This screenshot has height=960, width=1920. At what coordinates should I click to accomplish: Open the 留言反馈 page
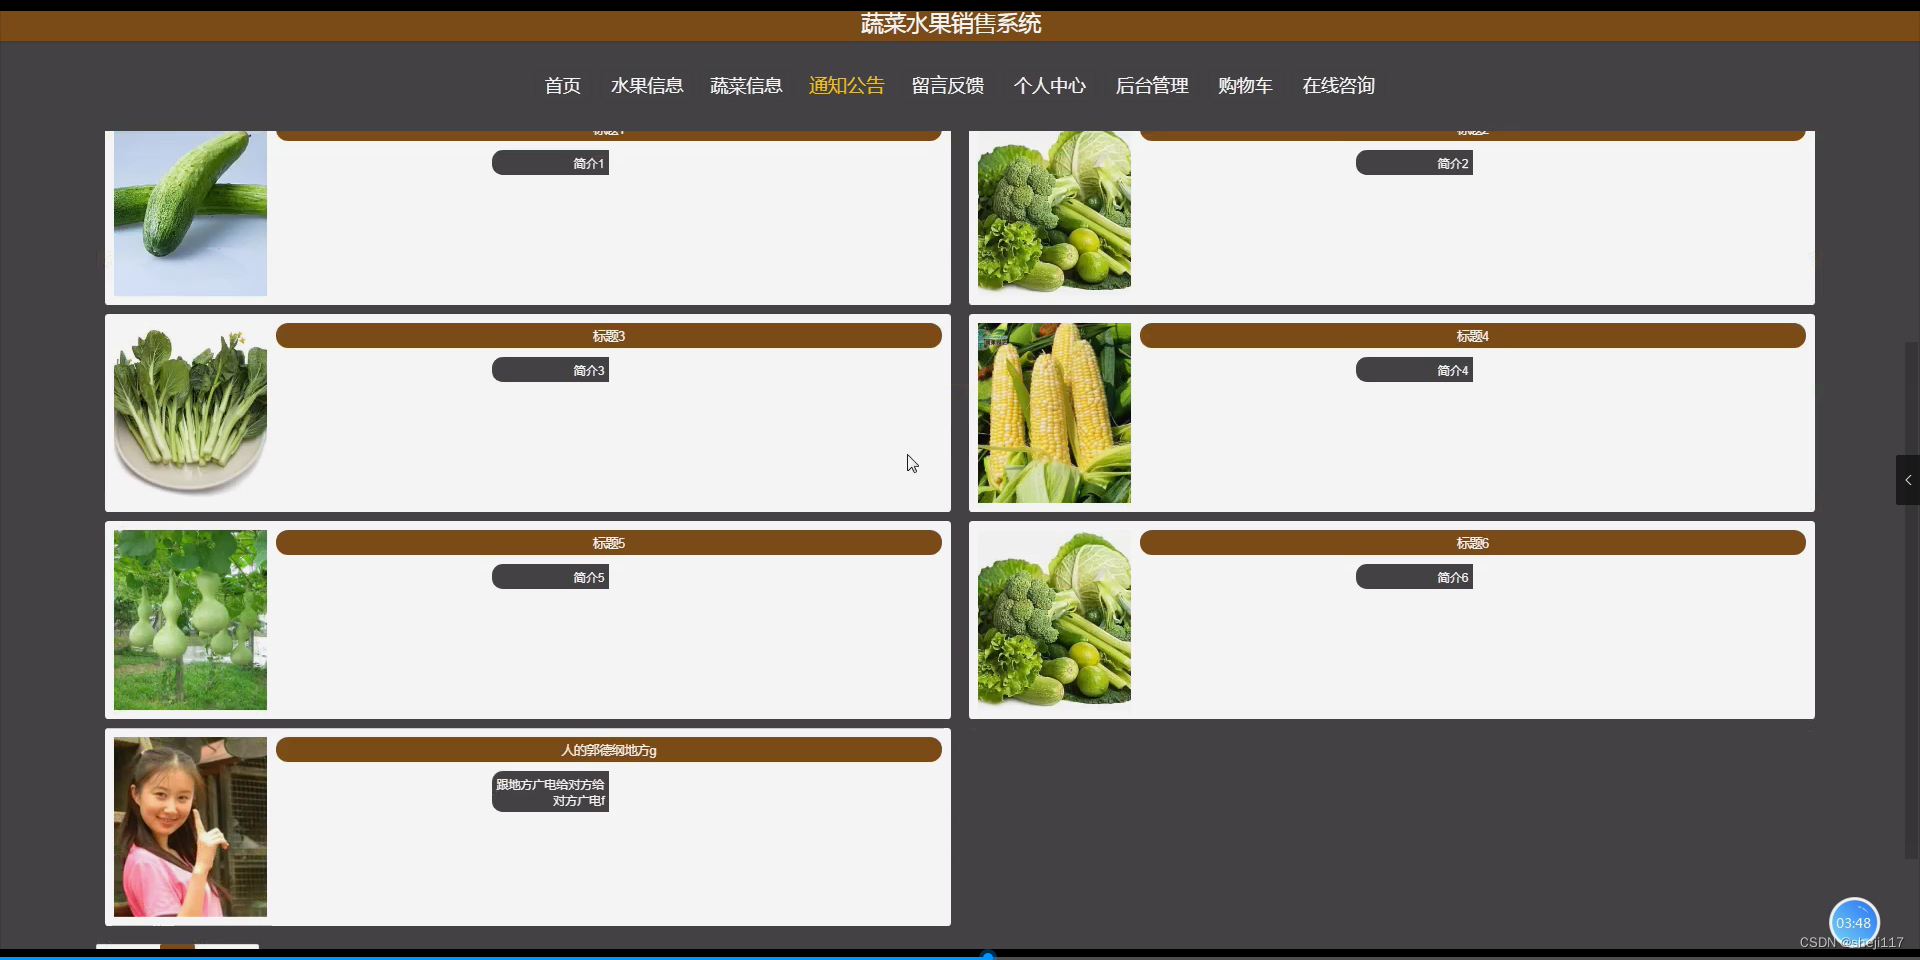coord(947,86)
